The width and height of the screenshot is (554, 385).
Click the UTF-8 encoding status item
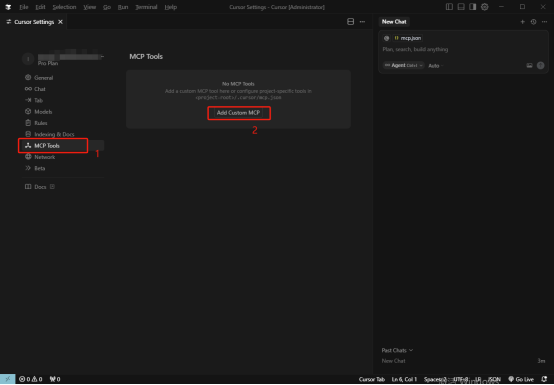tap(461, 379)
